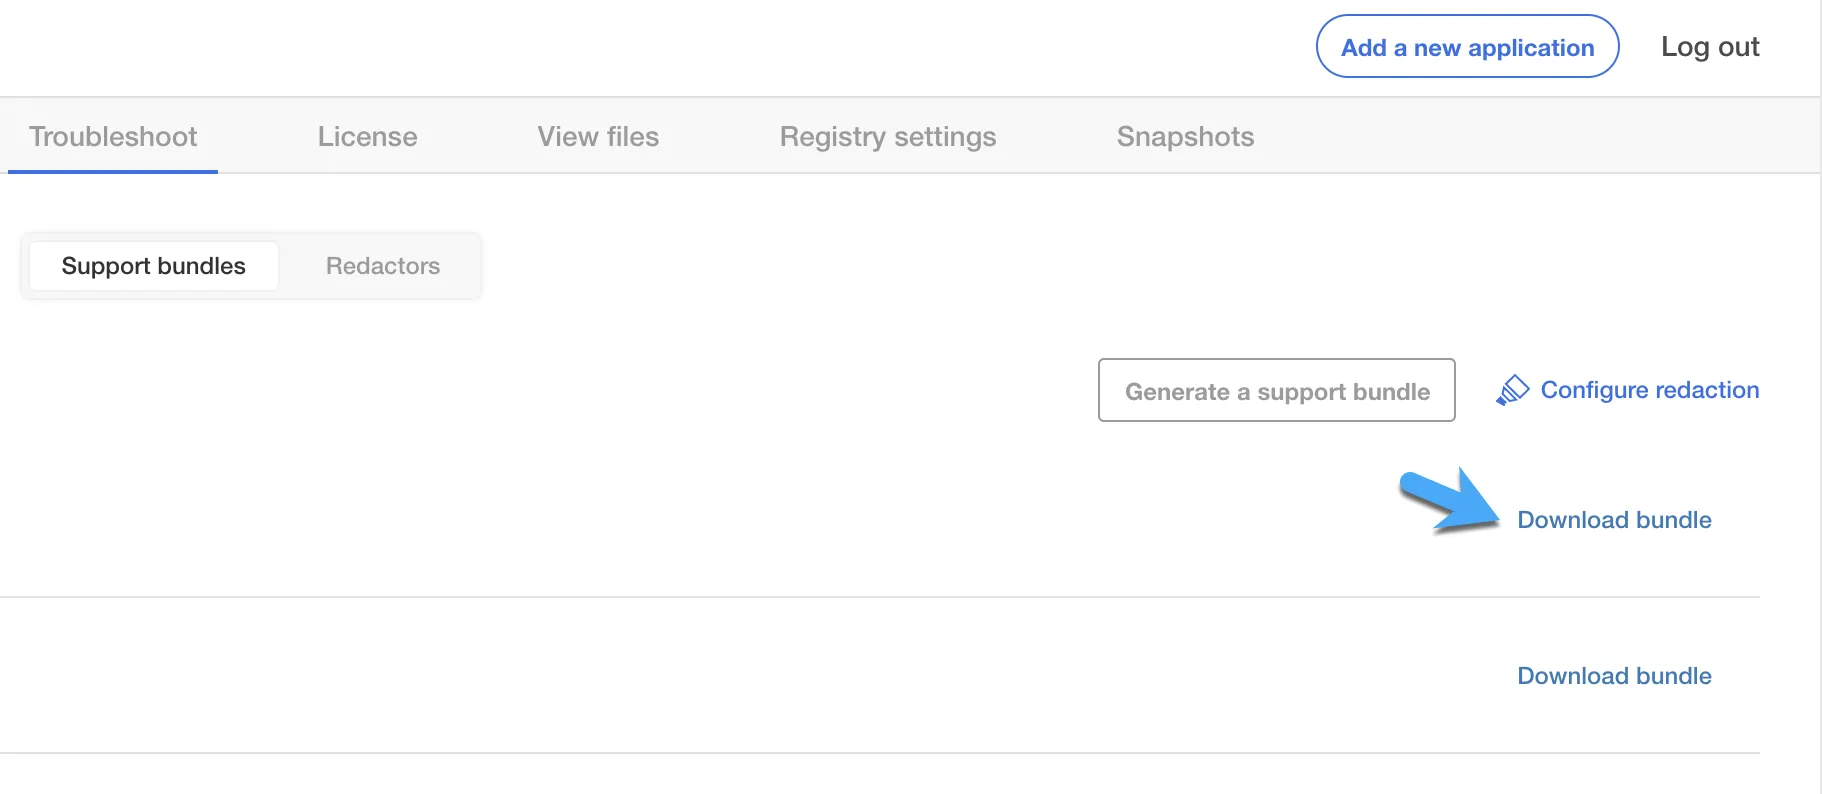The image size is (1822, 794).
Task: Open the Troubleshoot tab
Action: 113,136
